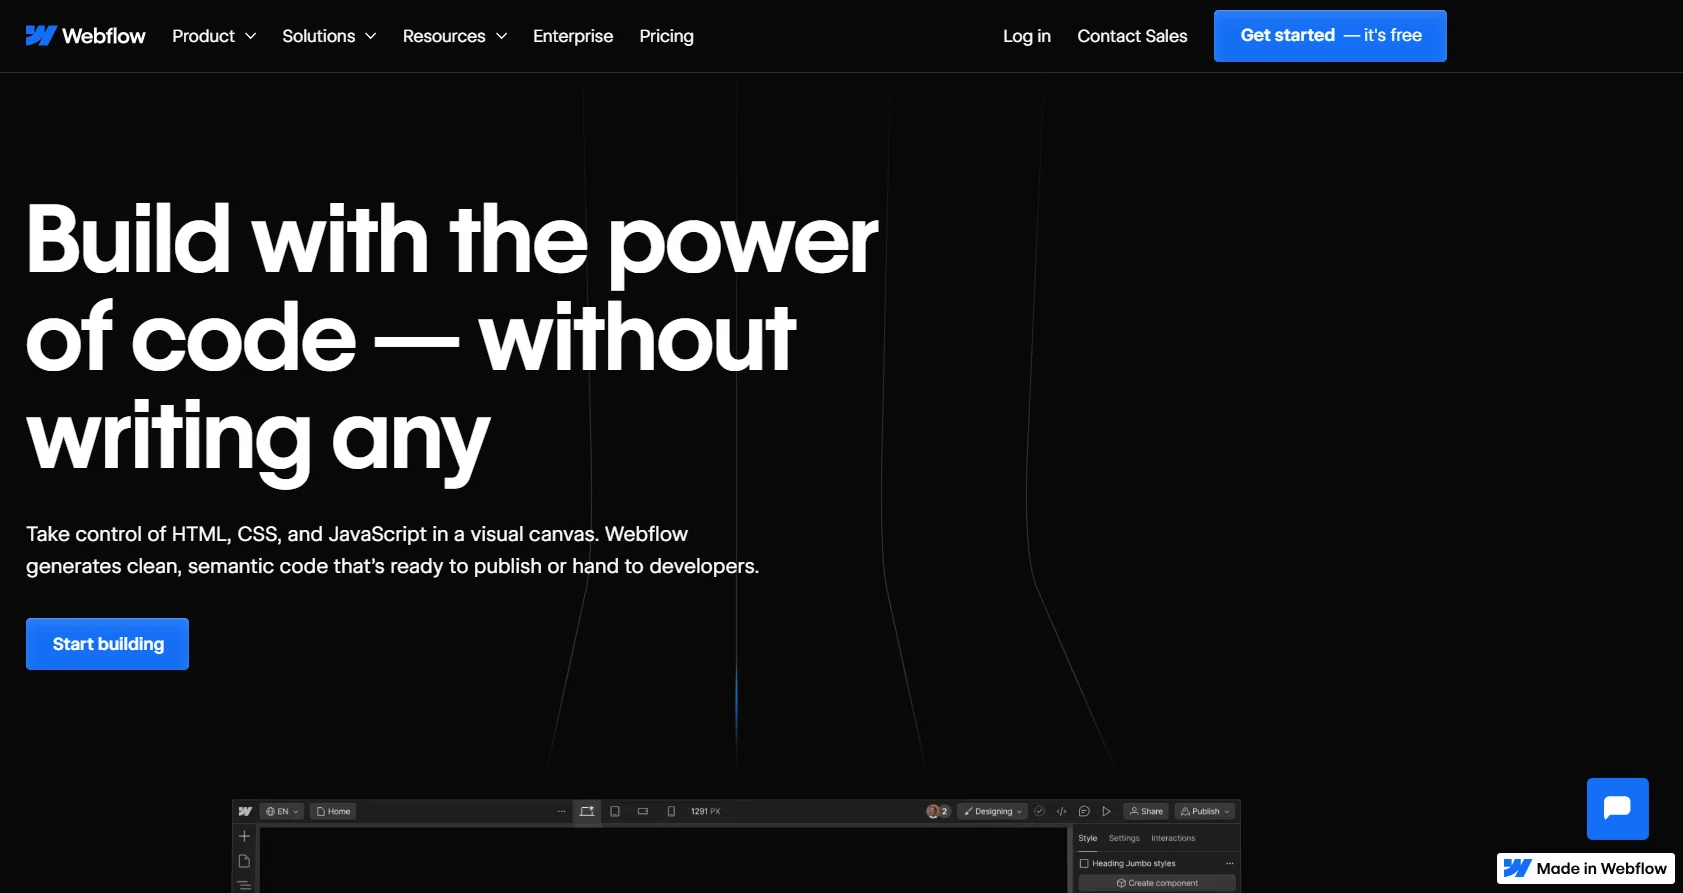Click the Start building button
This screenshot has width=1683, height=893.
(108, 644)
